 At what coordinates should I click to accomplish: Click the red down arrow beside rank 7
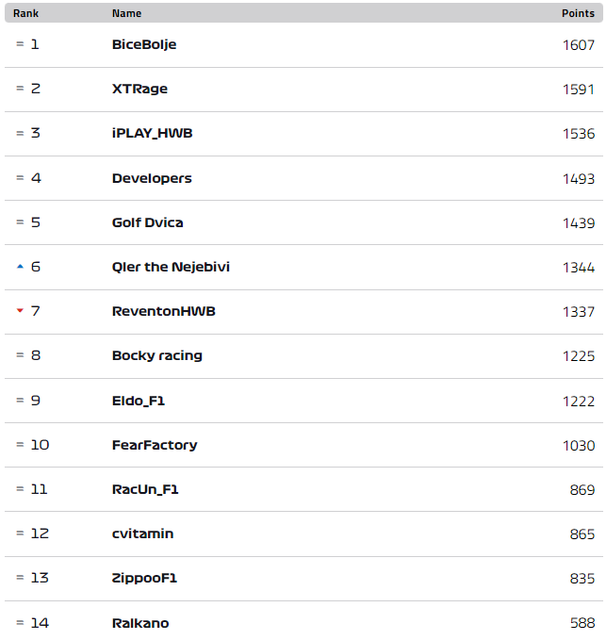[x=20, y=311]
